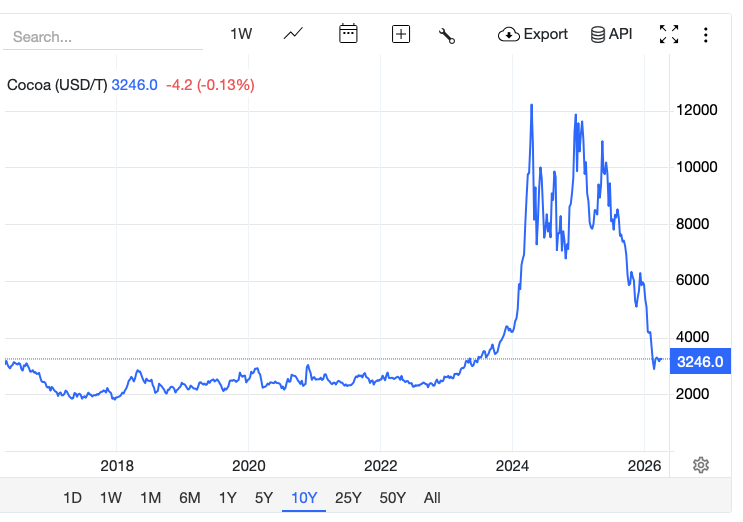Select the 1Y time range
This screenshot has height=522, width=743.
tap(227, 498)
